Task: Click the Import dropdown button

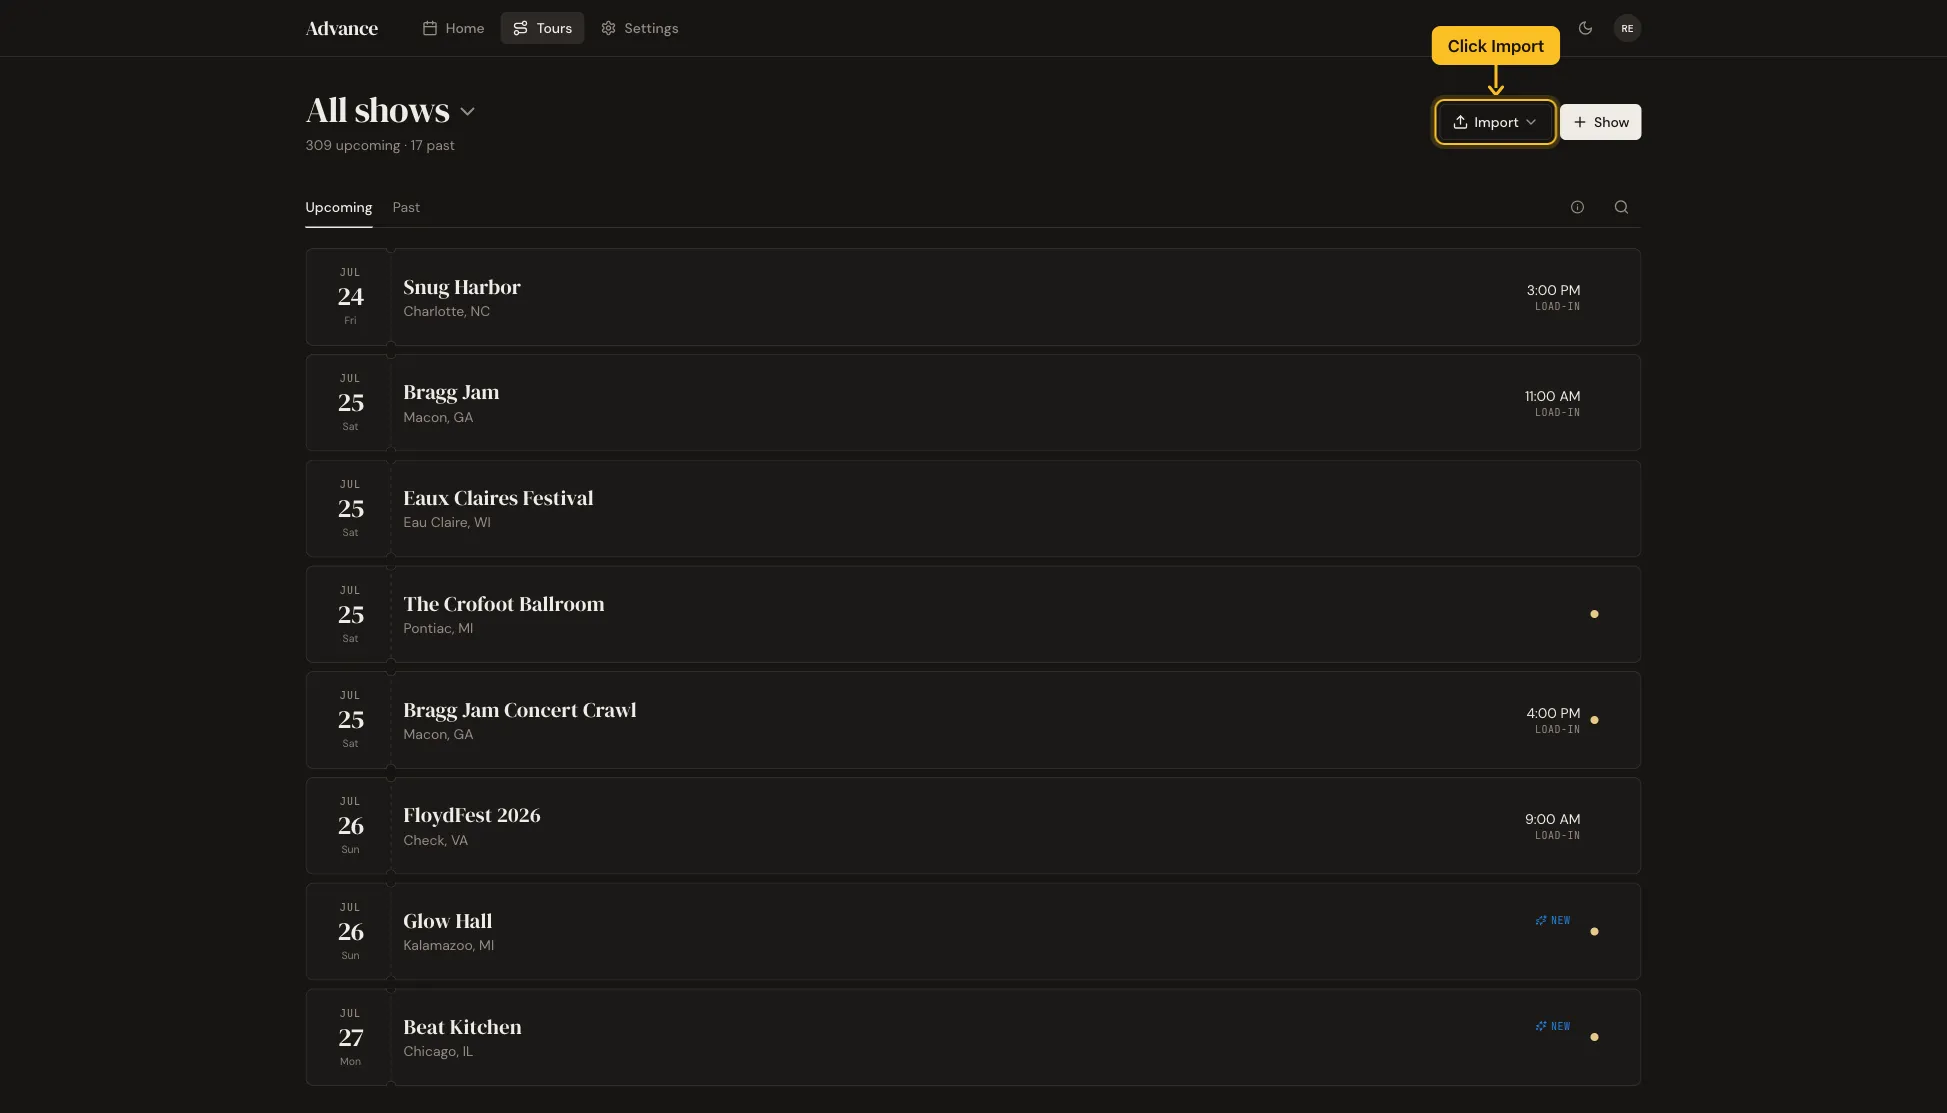Action: 1495,122
